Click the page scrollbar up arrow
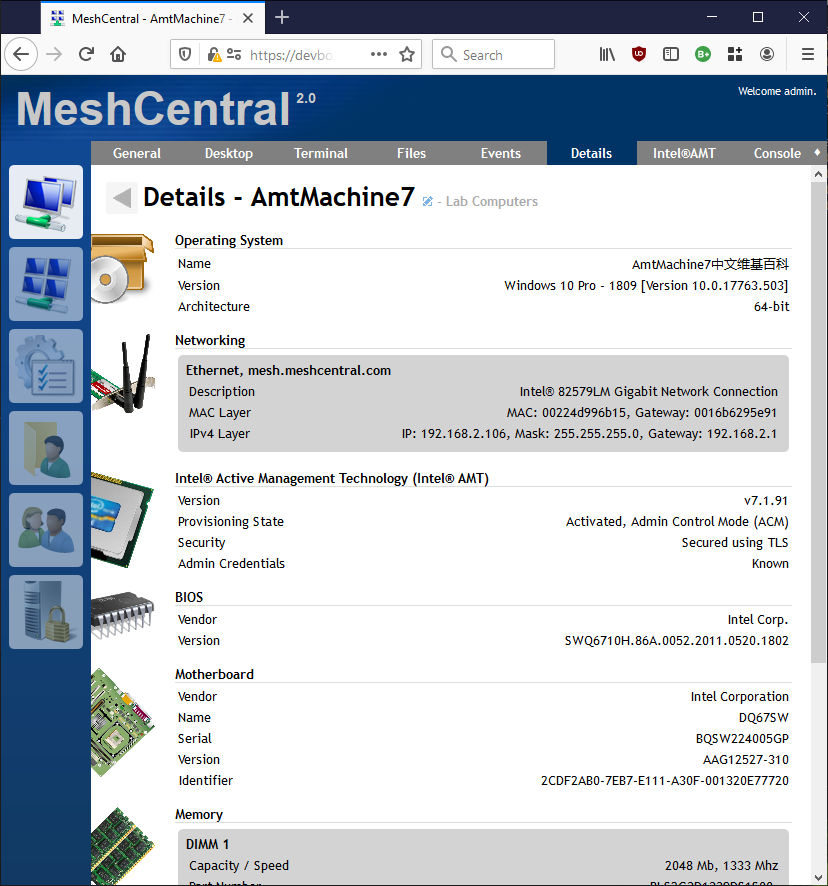Screen dimensions: 828x886 pyautogui.click(x=818, y=175)
